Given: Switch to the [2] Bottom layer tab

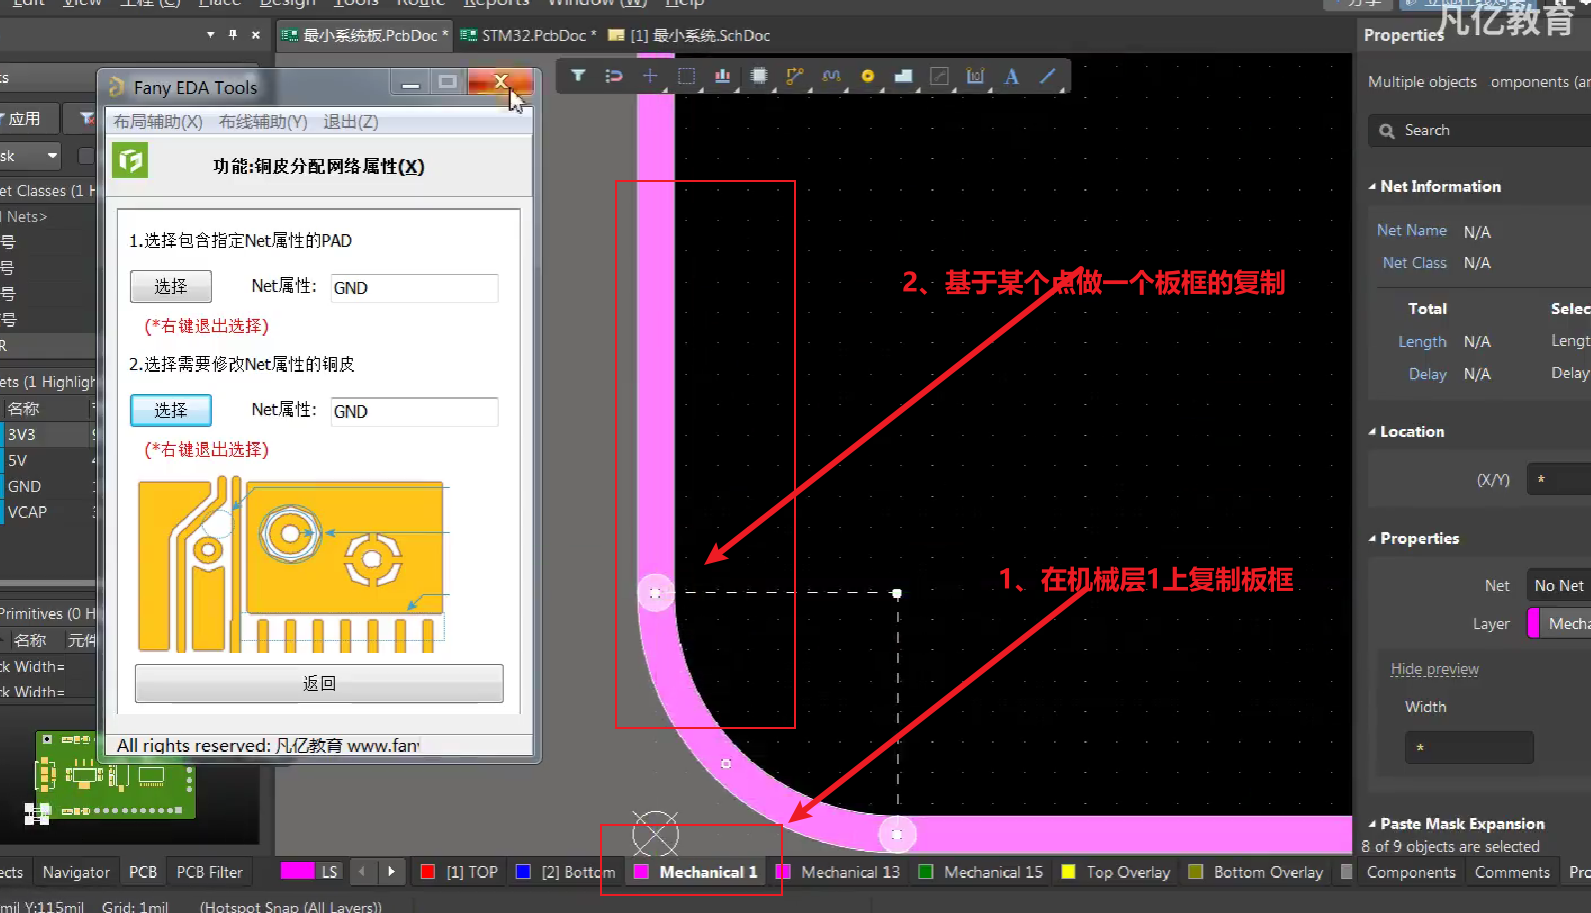Looking at the screenshot, I should tap(566, 872).
